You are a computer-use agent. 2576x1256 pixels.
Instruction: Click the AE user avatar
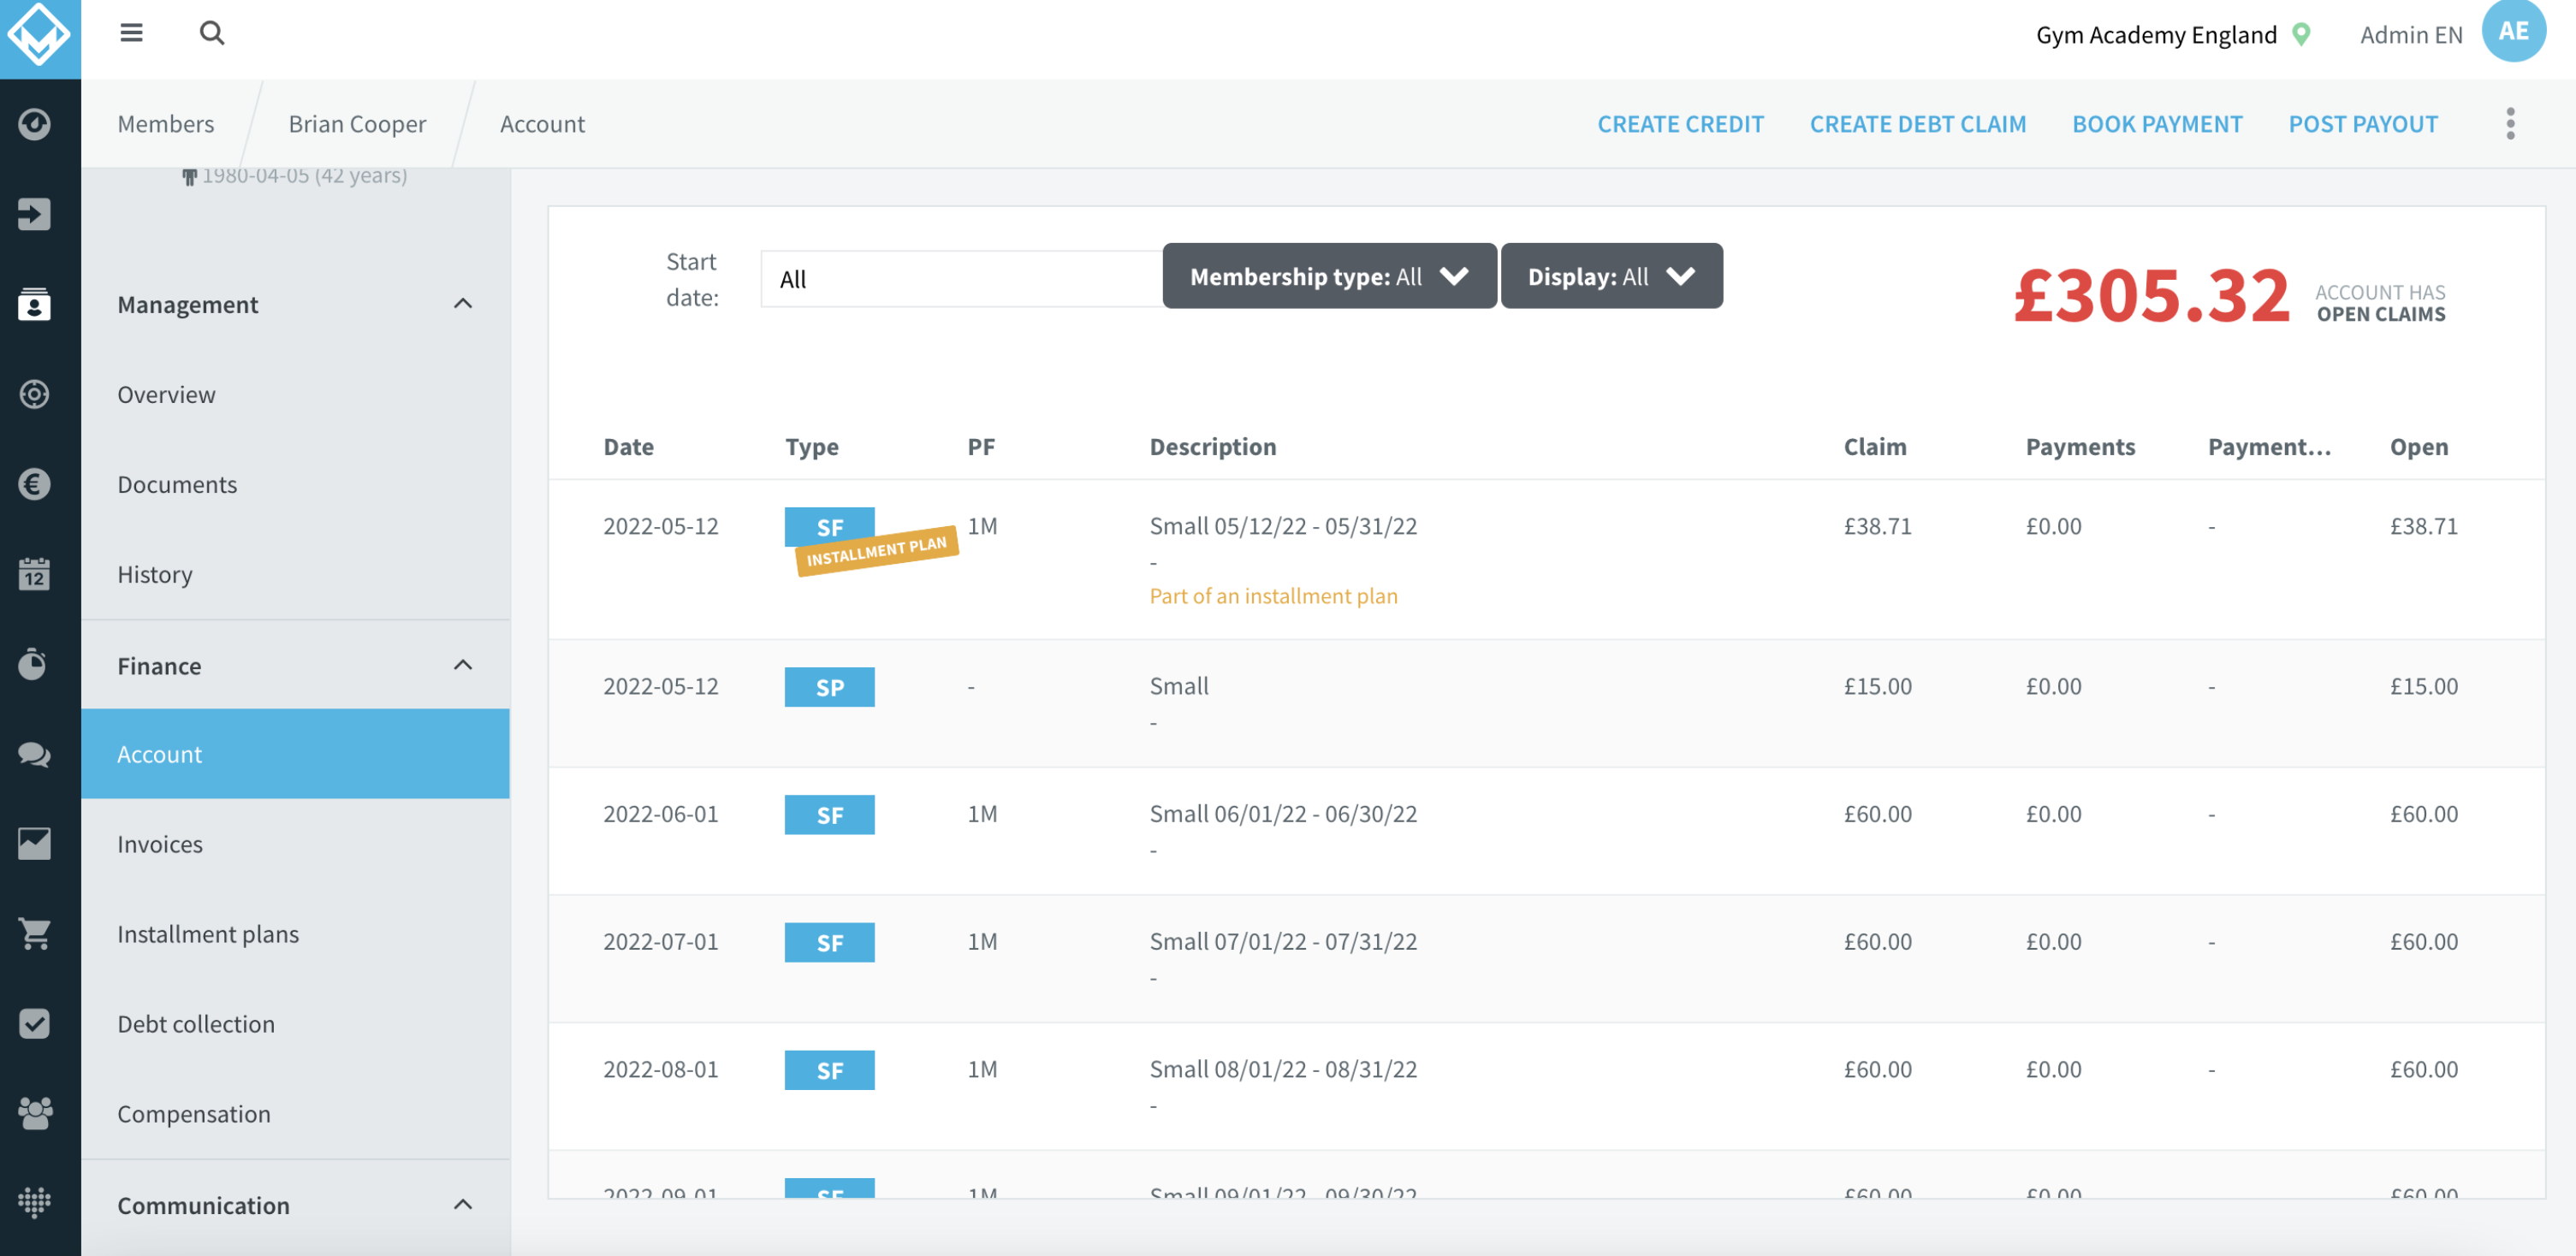(x=2513, y=31)
